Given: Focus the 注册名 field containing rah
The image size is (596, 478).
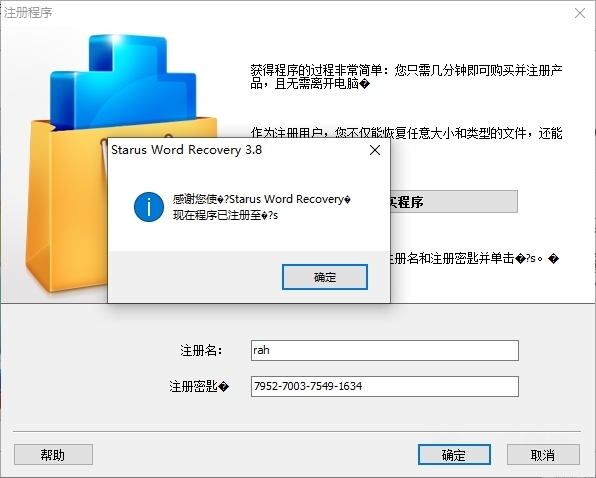Looking at the screenshot, I should click(385, 350).
